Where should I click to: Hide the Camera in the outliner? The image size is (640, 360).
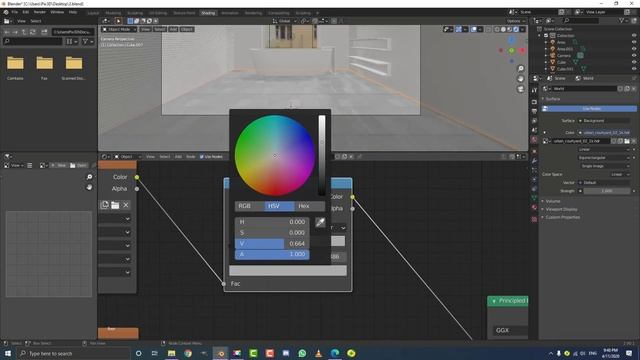click(x=634, y=56)
